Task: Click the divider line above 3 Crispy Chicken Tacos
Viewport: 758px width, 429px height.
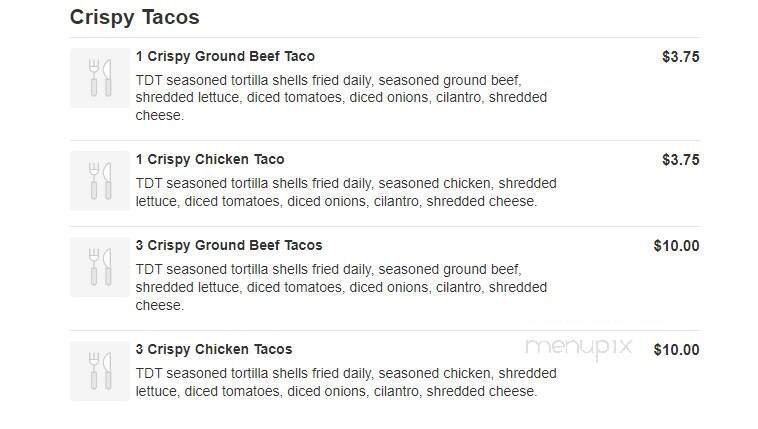Action: coord(385,330)
